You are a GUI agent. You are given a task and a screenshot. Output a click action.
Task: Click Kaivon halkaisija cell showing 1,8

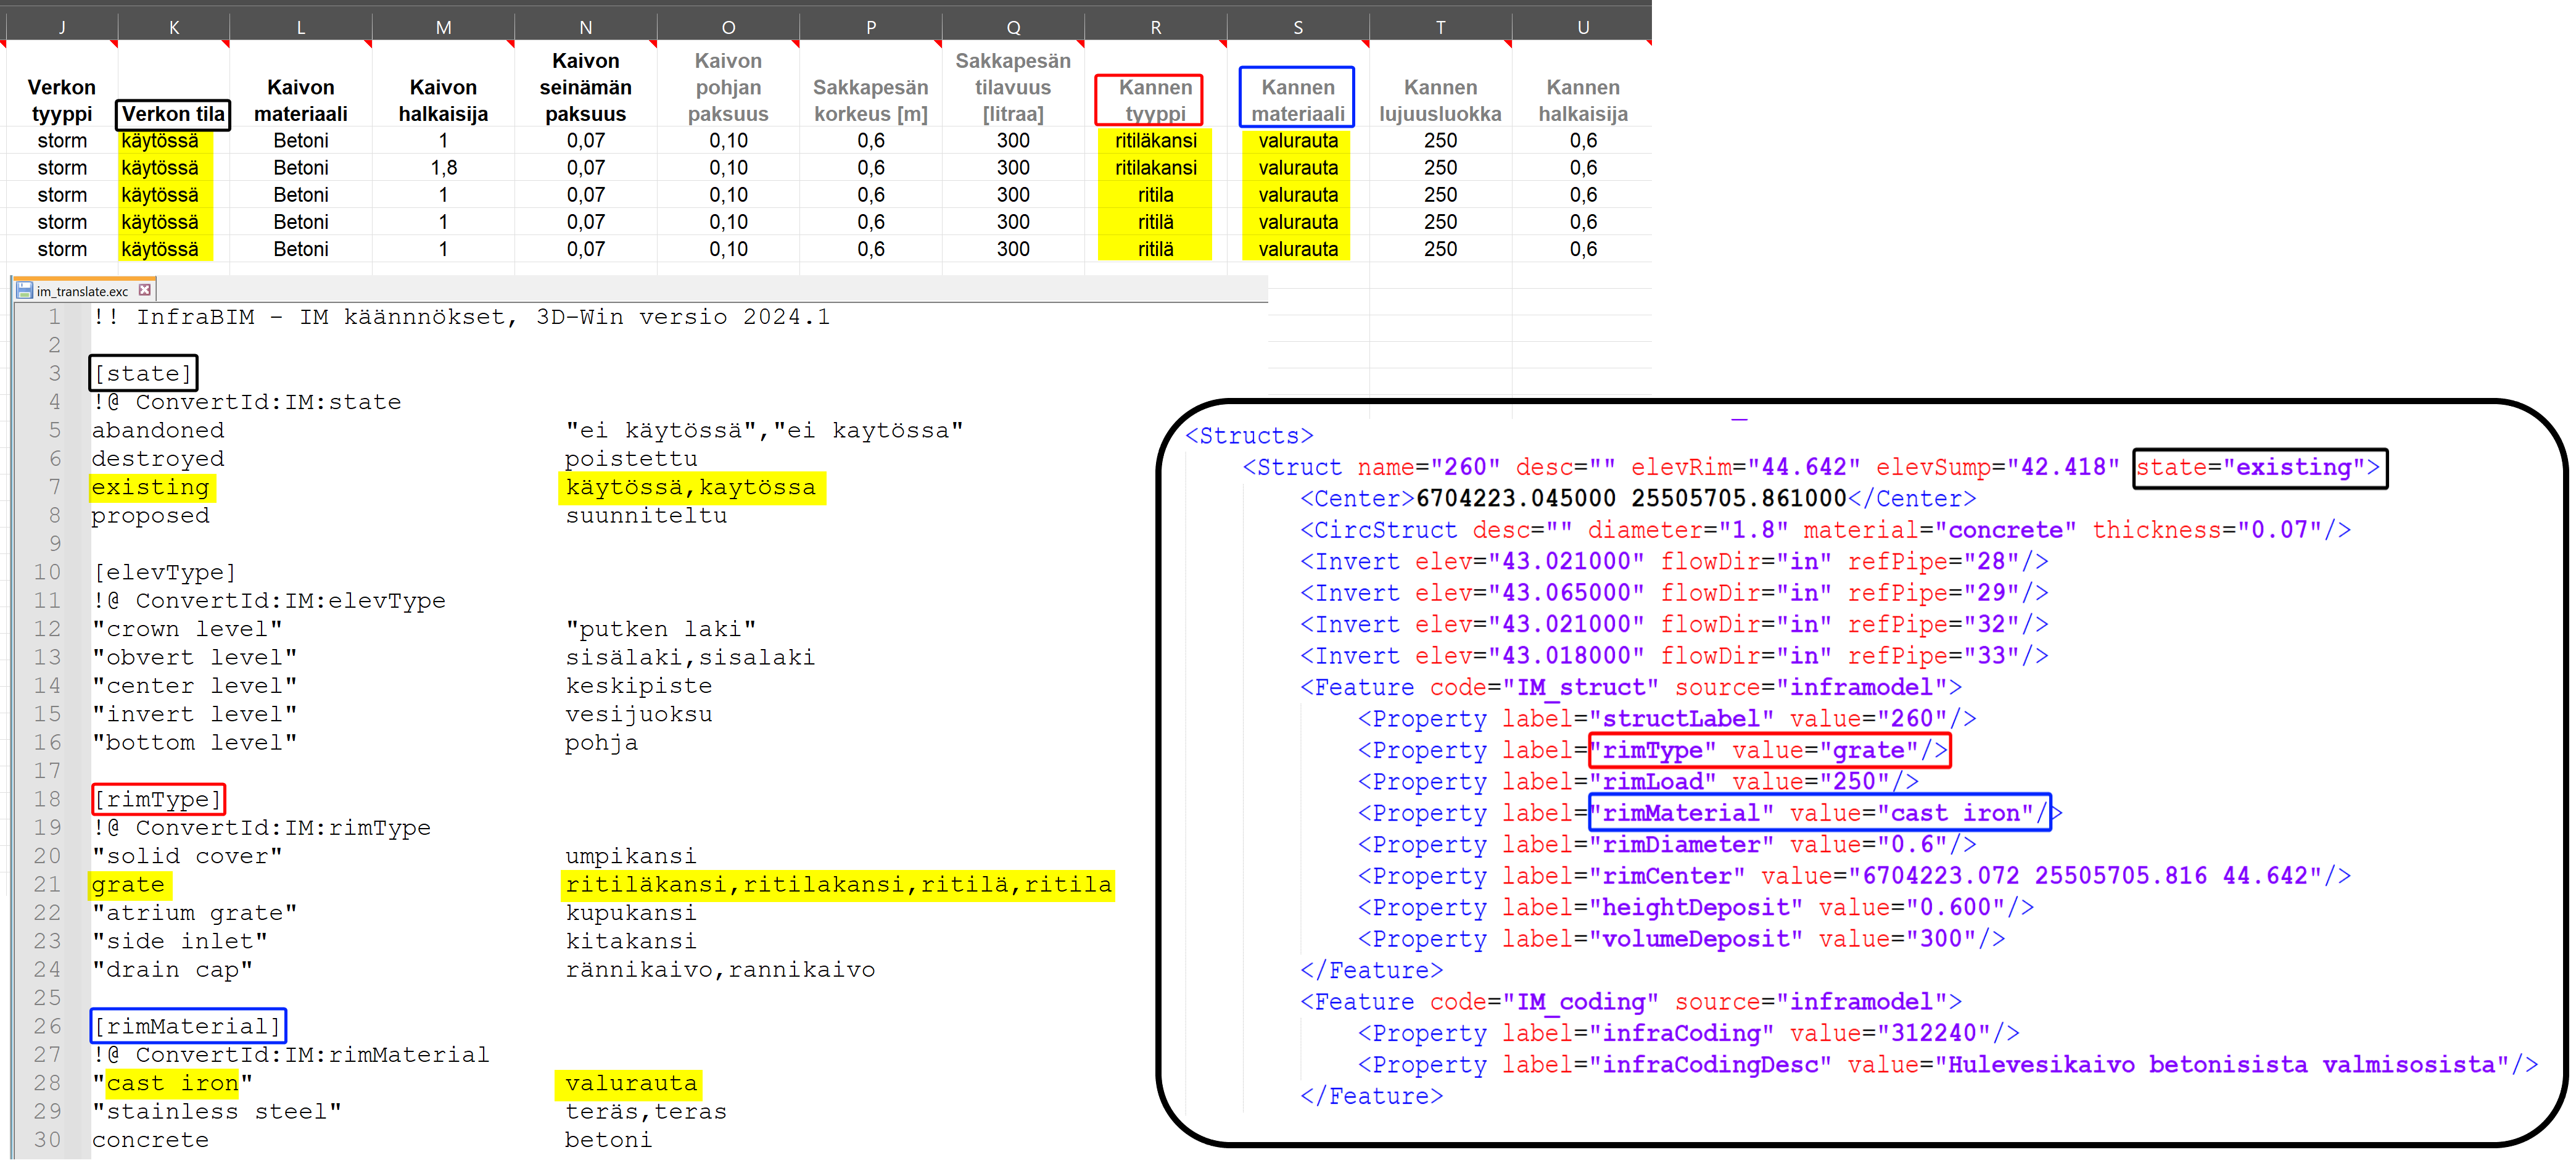point(443,168)
